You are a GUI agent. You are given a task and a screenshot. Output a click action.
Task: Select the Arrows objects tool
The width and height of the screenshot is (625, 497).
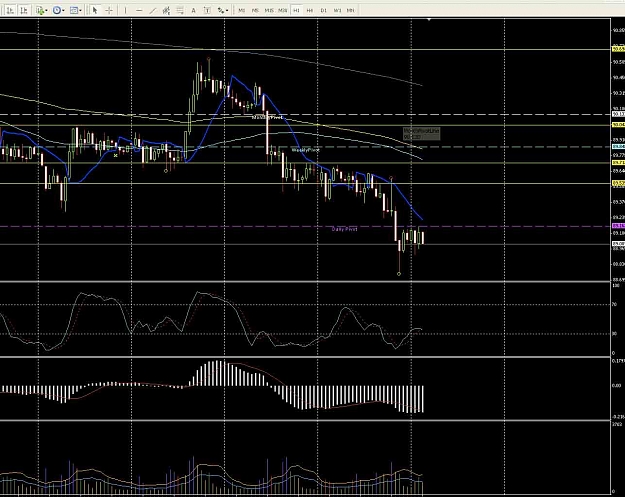coord(220,10)
